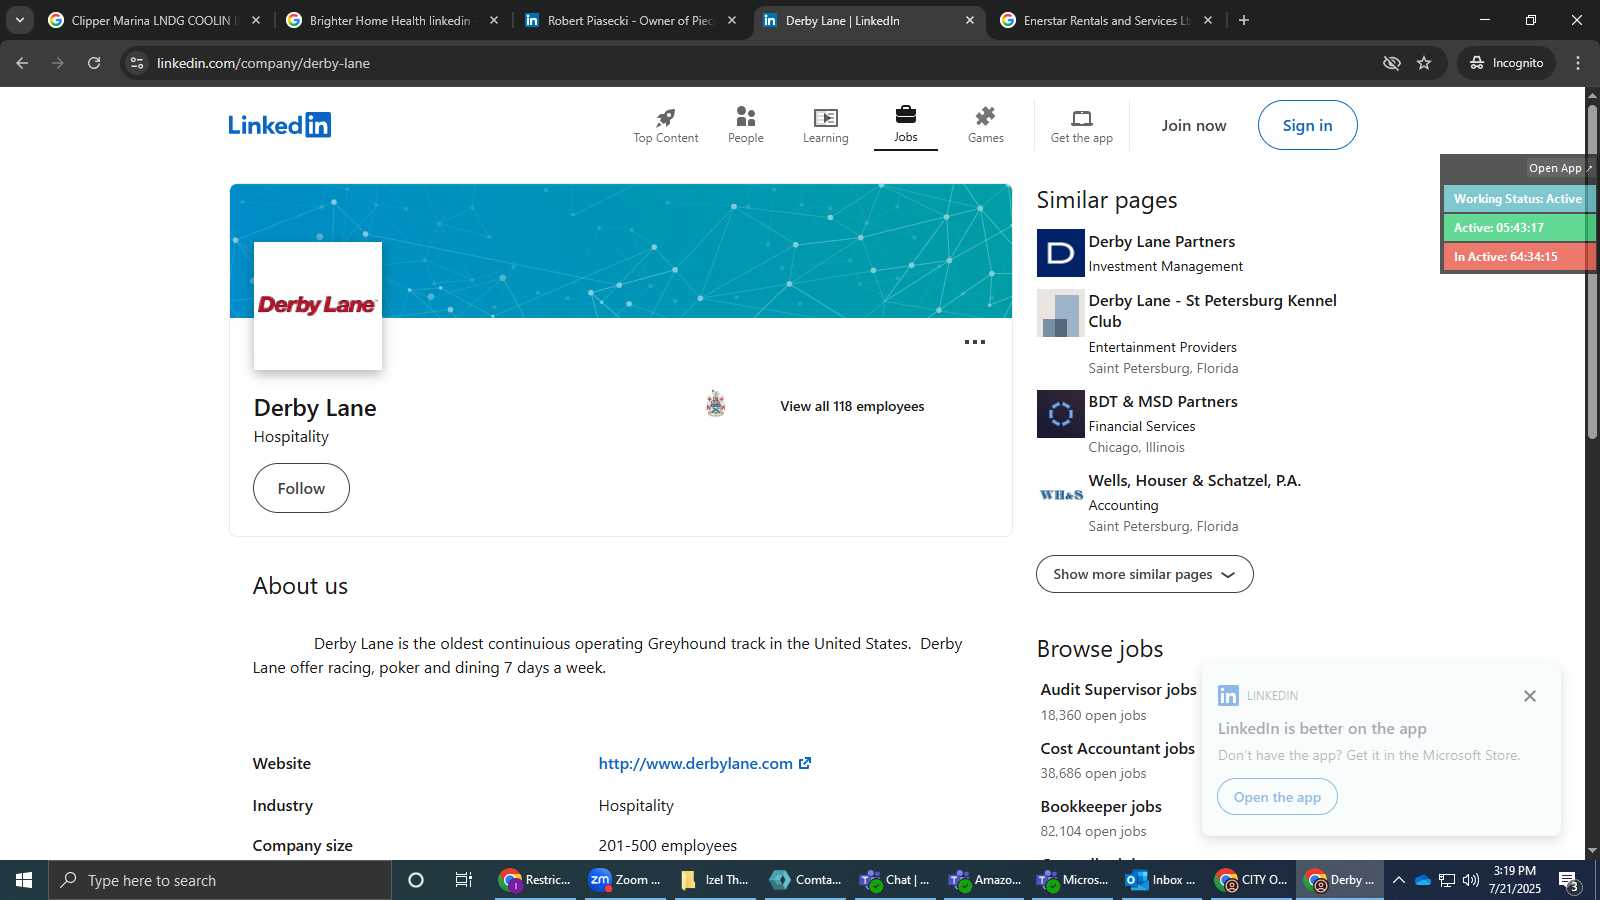Click View all 118 employees
The height and width of the screenshot is (900, 1600).
coord(852,406)
